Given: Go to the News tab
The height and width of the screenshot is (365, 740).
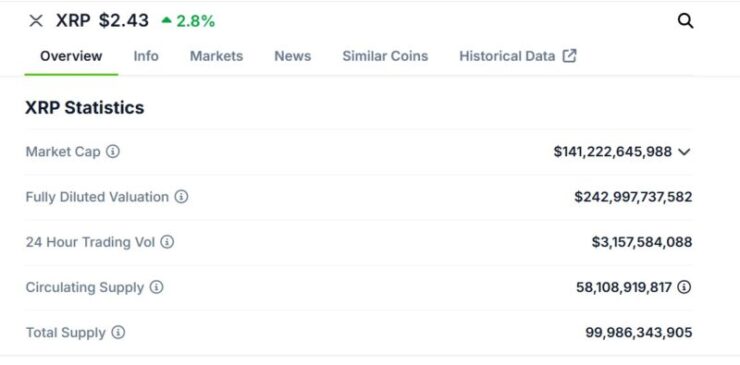Looking at the screenshot, I should click(x=293, y=56).
